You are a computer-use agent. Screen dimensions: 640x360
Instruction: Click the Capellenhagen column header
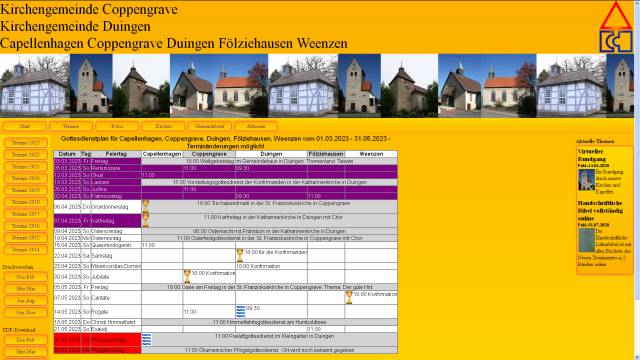click(162, 154)
